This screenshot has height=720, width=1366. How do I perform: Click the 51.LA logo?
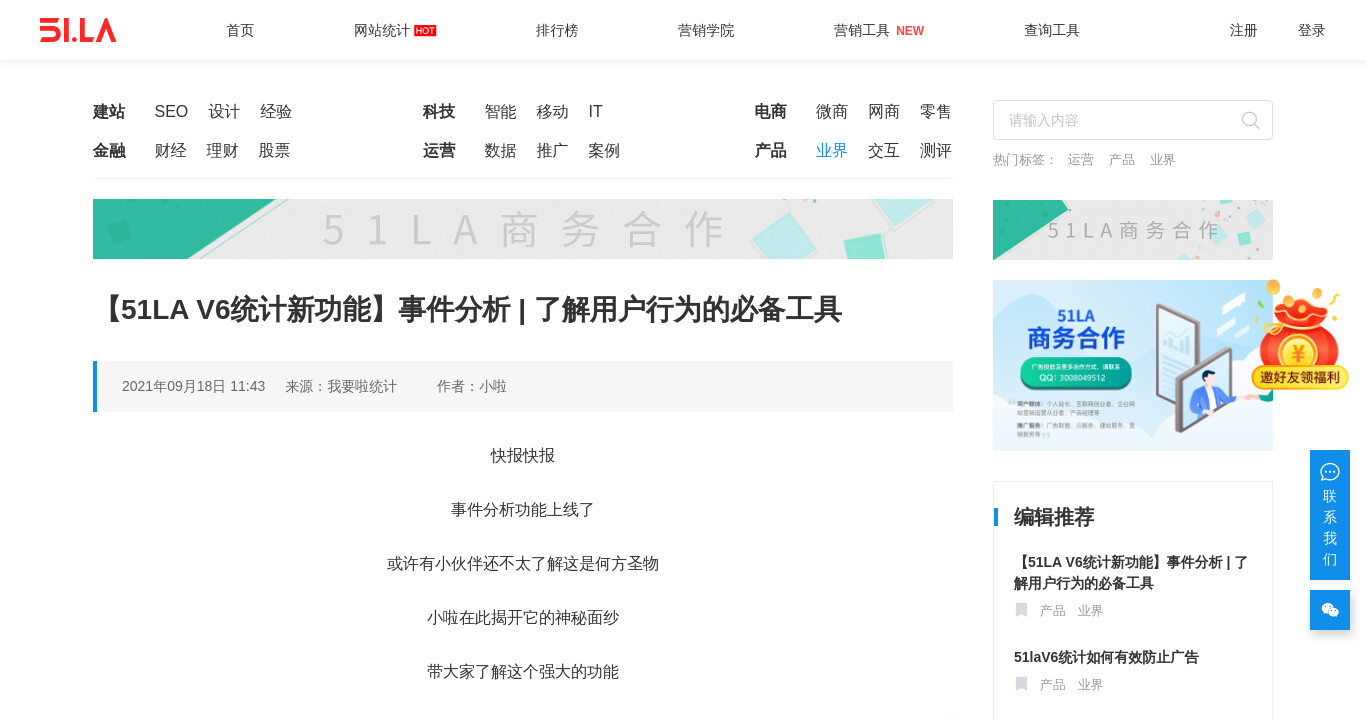[x=78, y=30]
